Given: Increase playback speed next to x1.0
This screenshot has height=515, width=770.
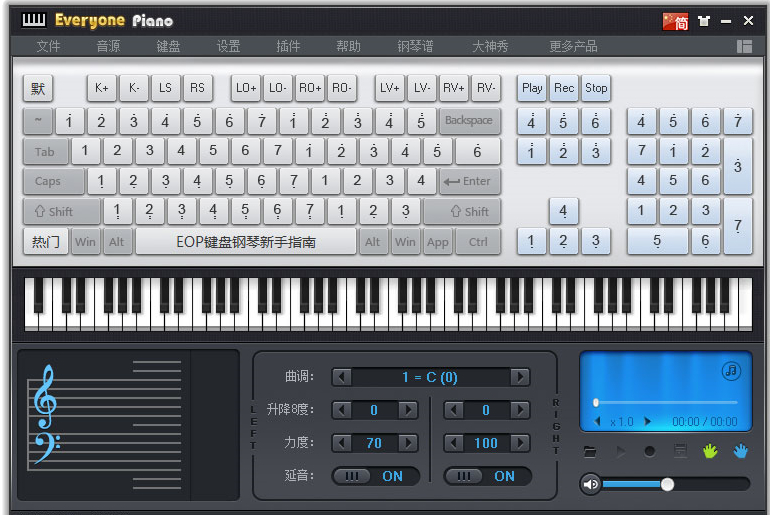Looking at the screenshot, I should click(647, 421).
